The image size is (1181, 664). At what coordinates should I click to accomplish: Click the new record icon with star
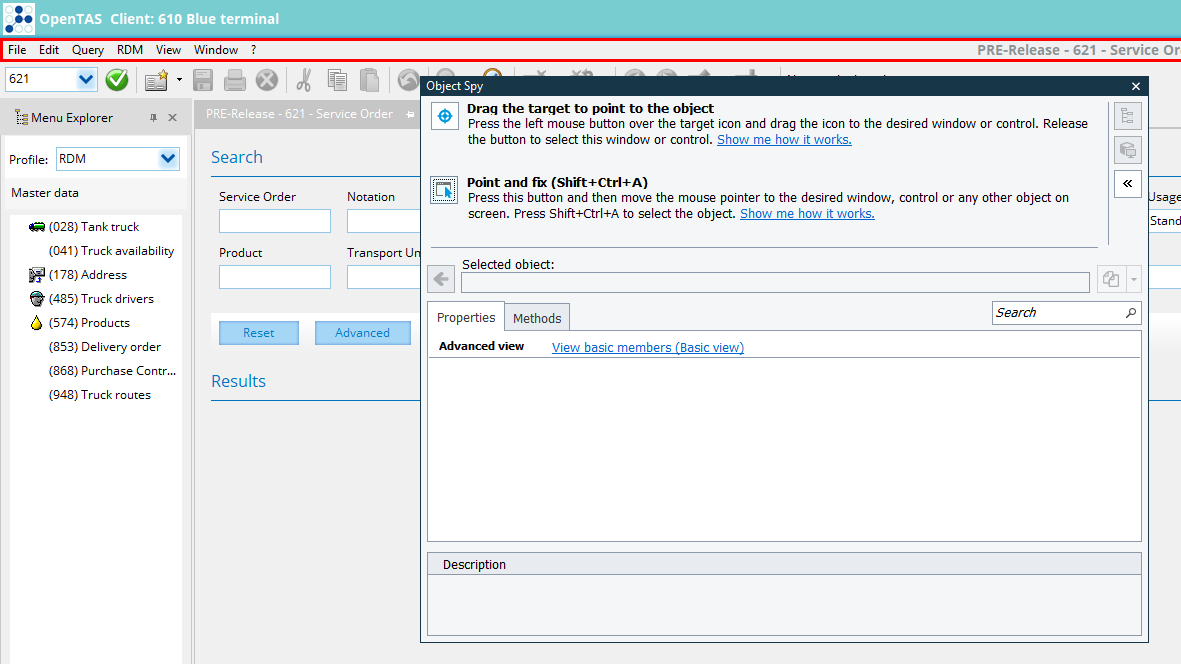[x=156, y=79]
